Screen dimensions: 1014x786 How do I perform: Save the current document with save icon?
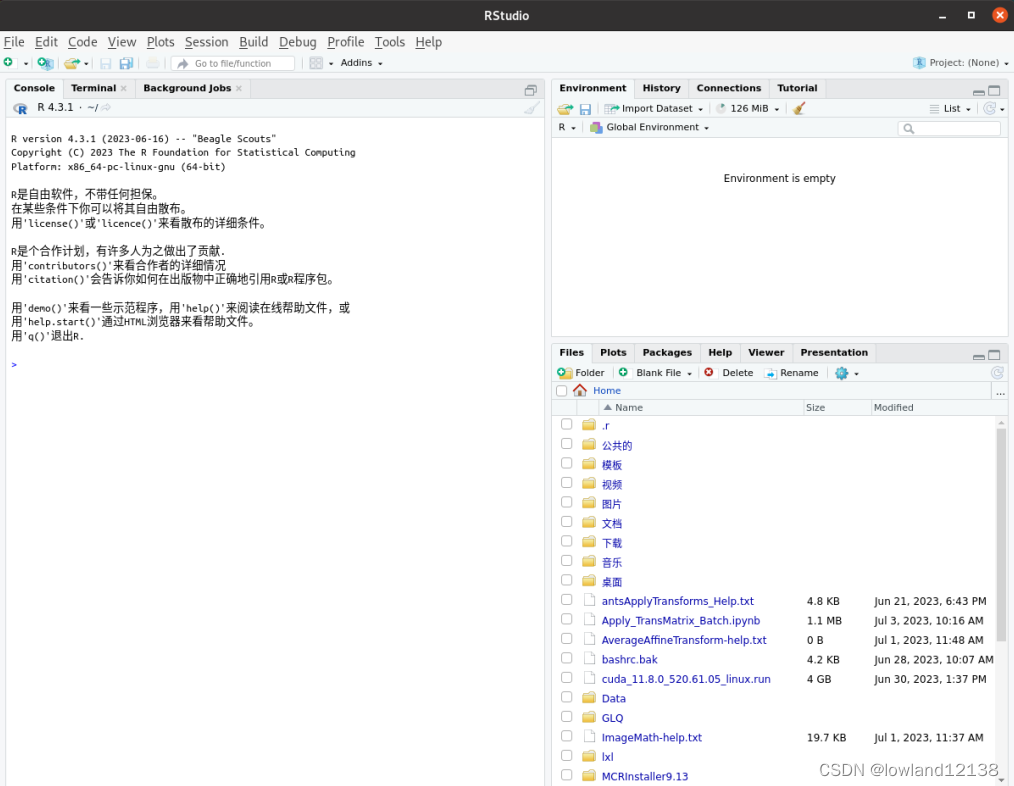point(105,62)
